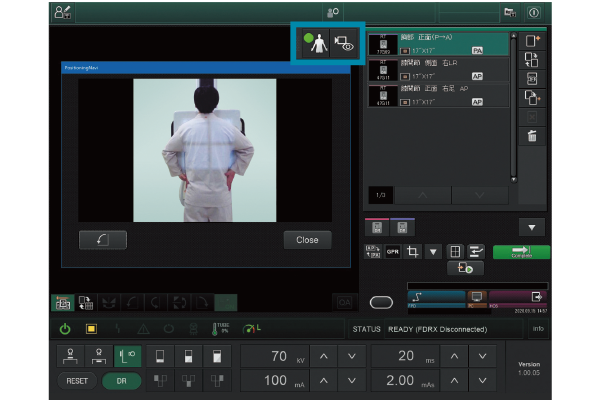
Task: Click the yellow square collimator icon
Action: click(x=91, y=329)
